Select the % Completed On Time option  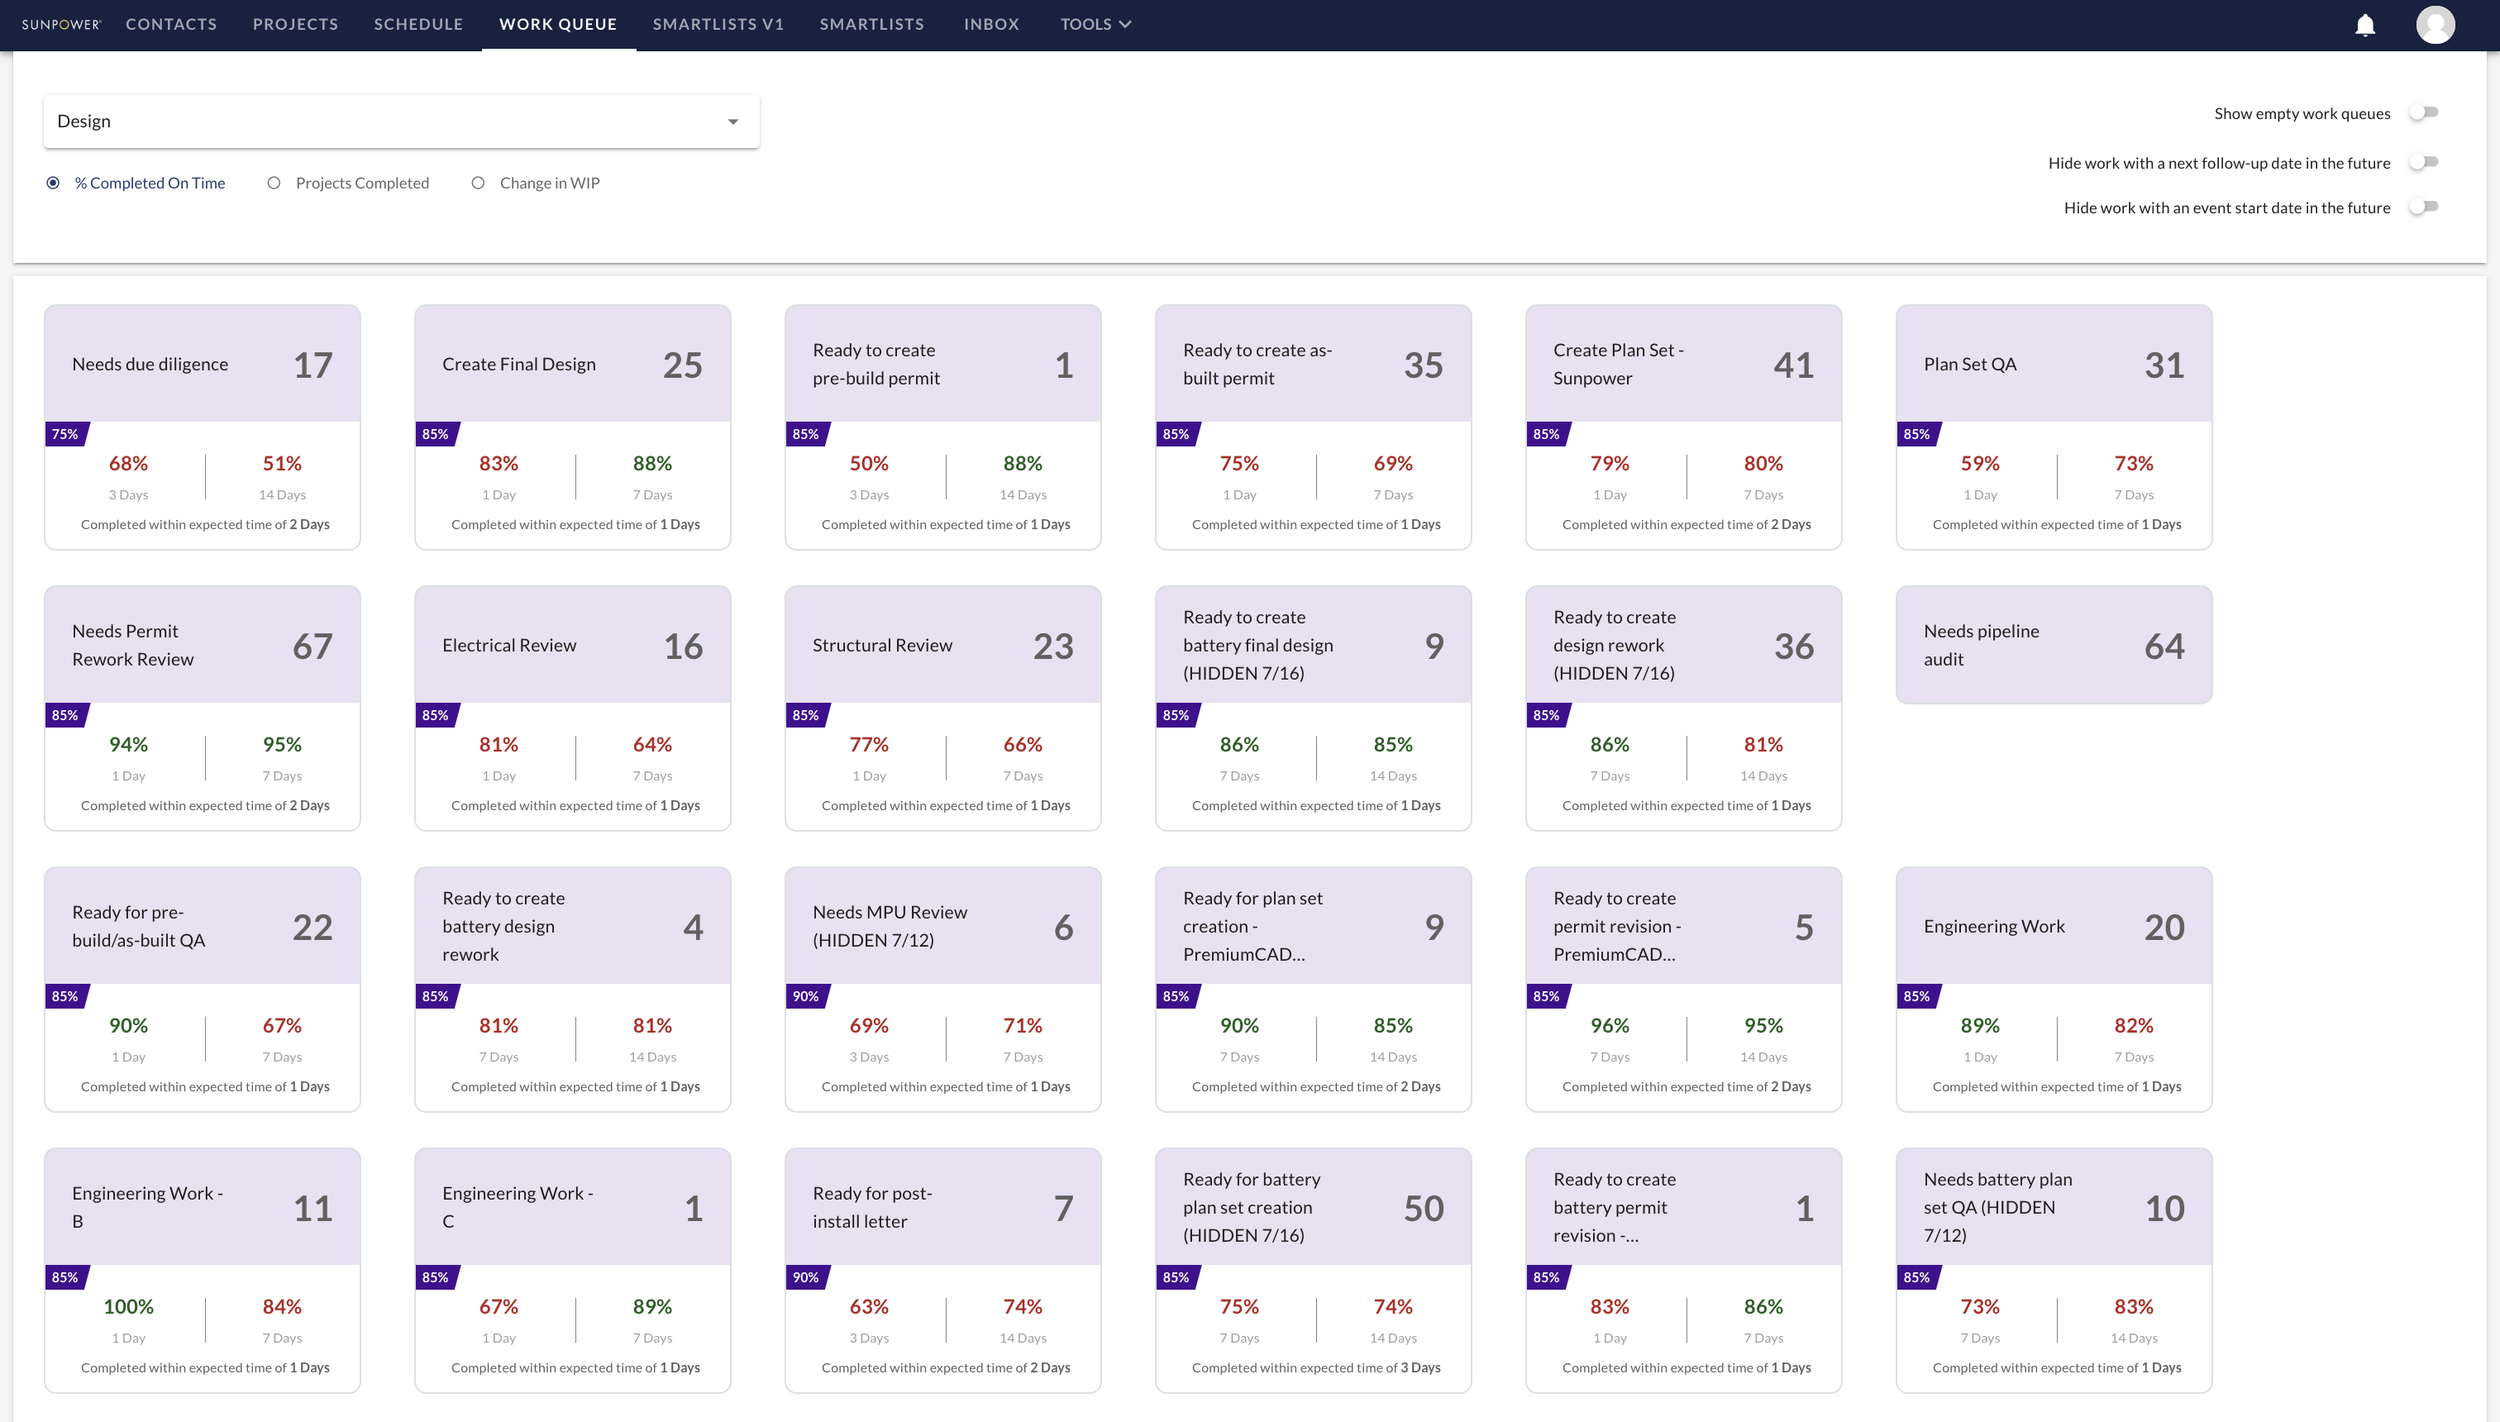tap(51, 182)
